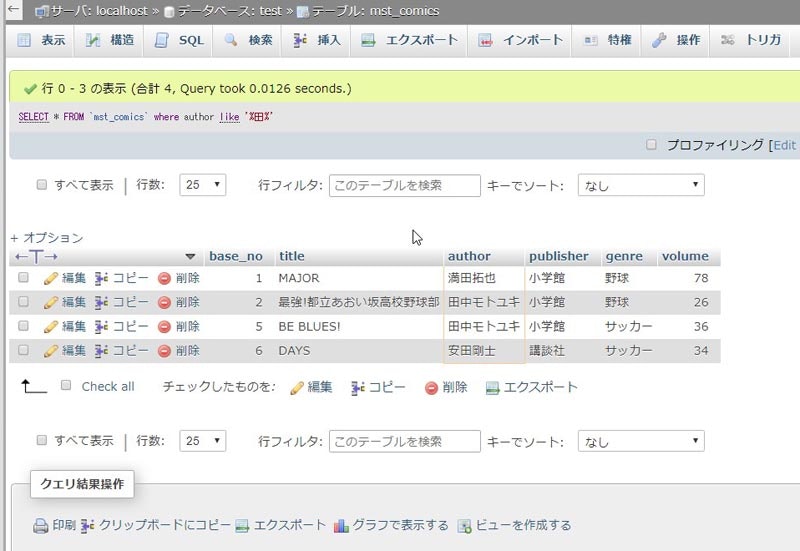Click the red delete icon in DAYS row
Viewport: 800px width, 551px height.
click(x=164, y=351)
